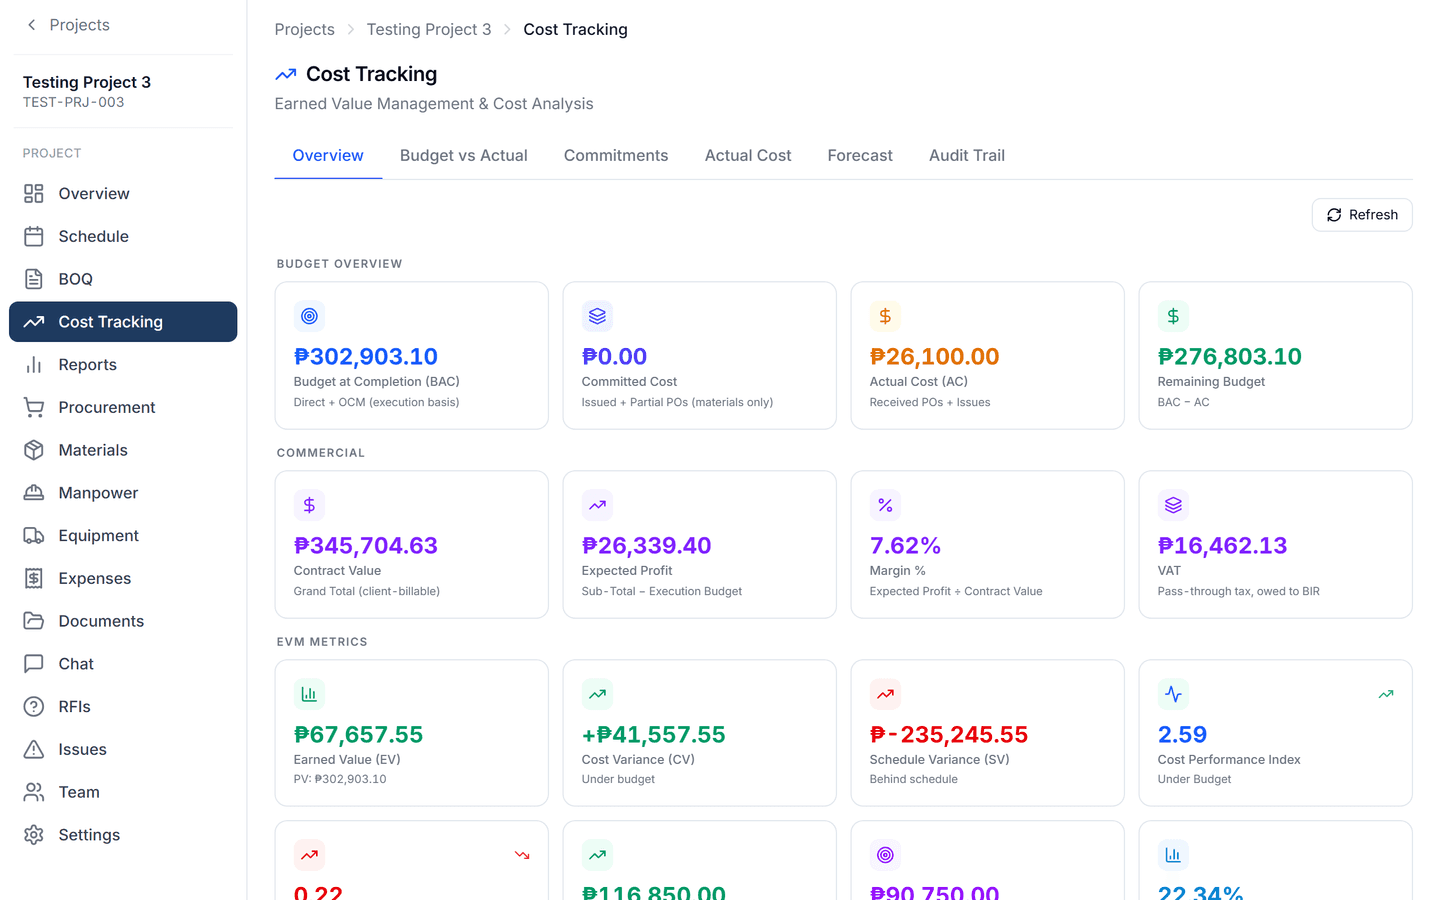Screen dimensions: 1440x900
Task: Navigate to Issues in the sidebar
Action: (123, 749)
